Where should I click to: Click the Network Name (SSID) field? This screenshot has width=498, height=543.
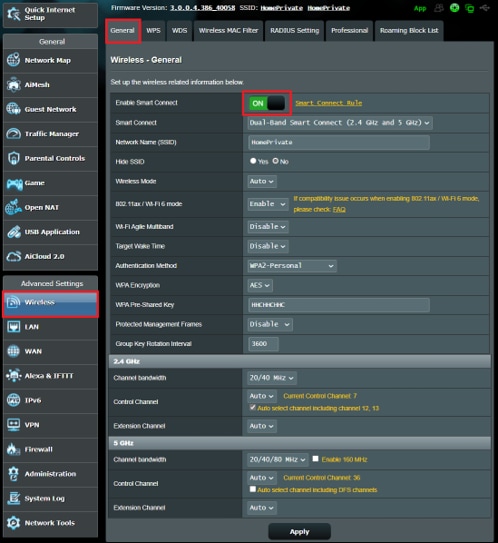point(339,143)
